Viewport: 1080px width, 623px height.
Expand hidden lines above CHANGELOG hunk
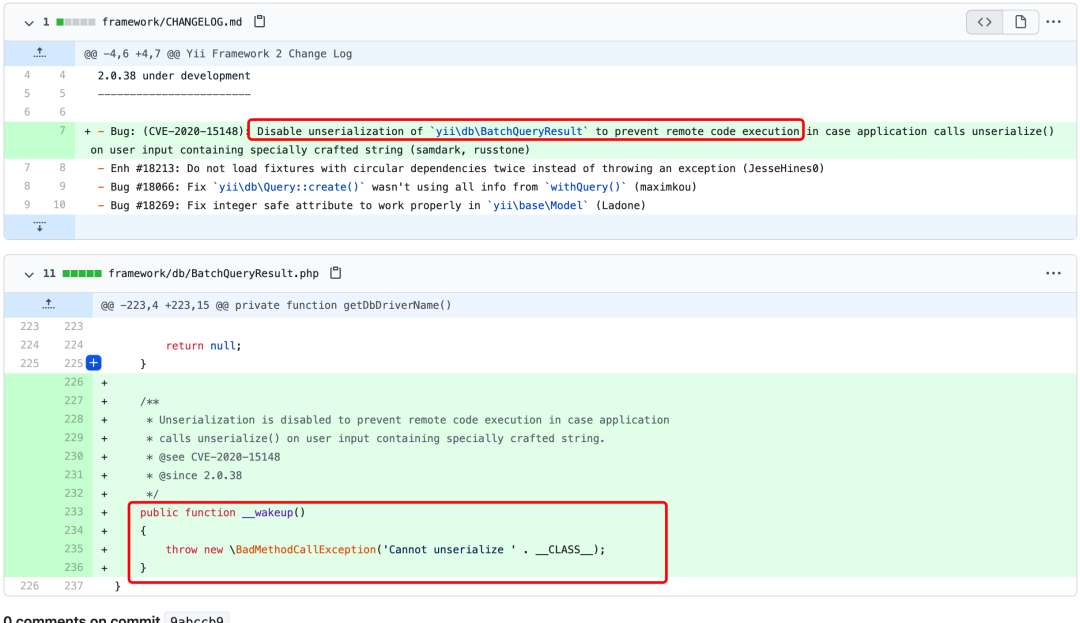[x=40, y=53]
